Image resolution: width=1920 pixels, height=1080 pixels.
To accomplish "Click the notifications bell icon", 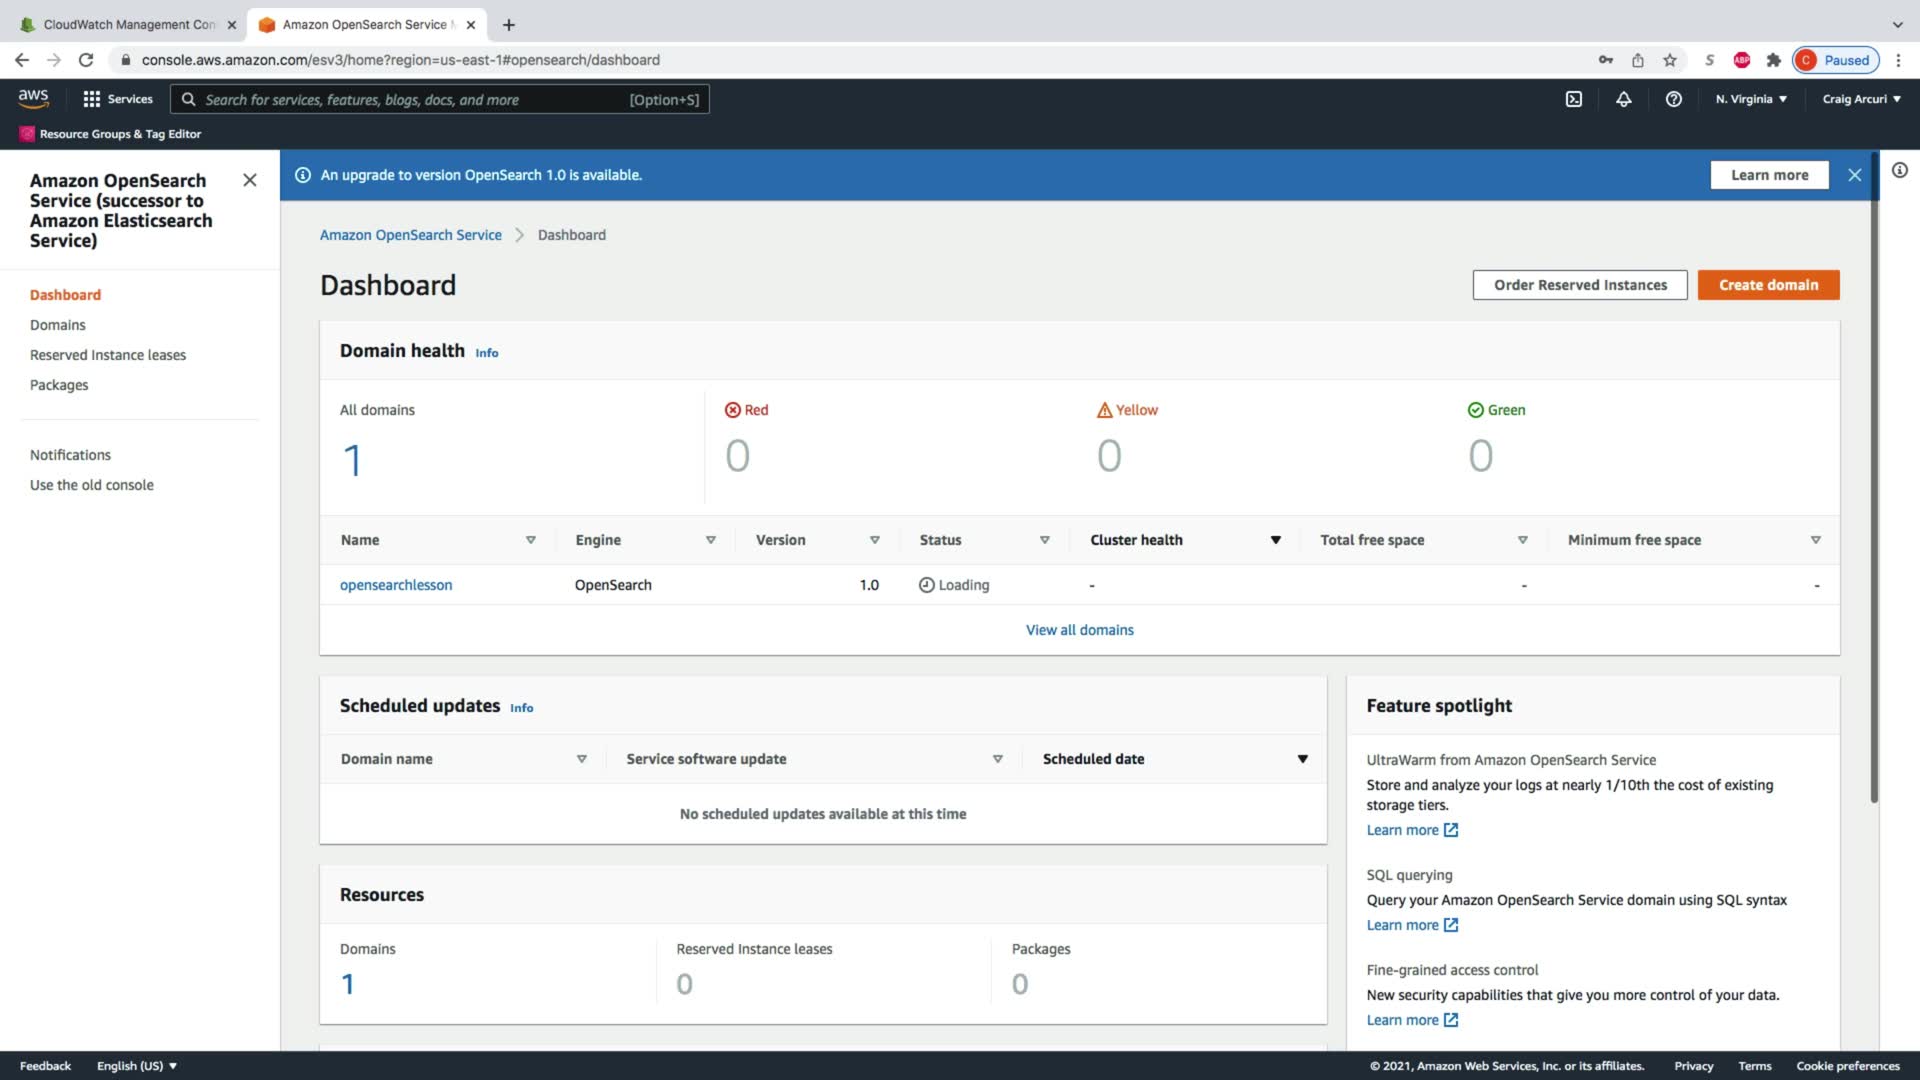I will (x=1623, y=99).
